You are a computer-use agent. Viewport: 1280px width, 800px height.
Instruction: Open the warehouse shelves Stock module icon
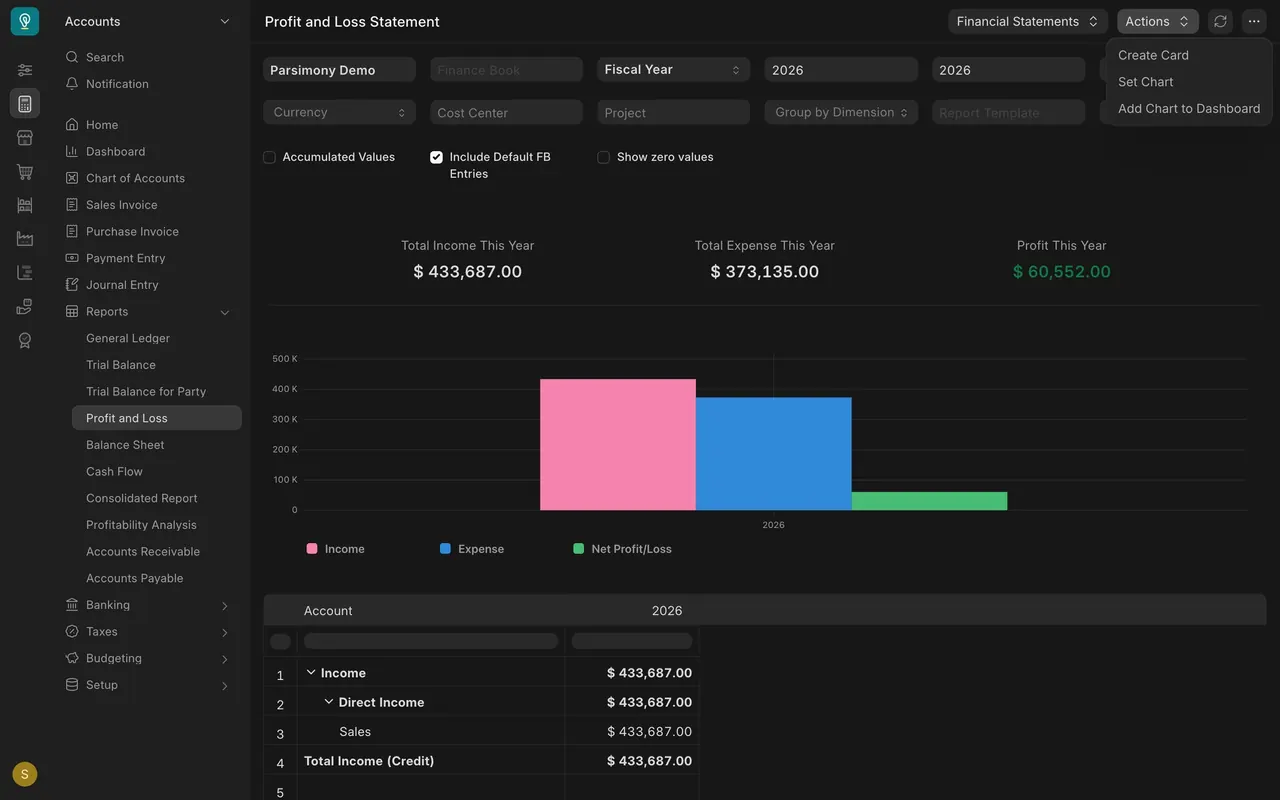pyautogui.click(x=25, y=205)
